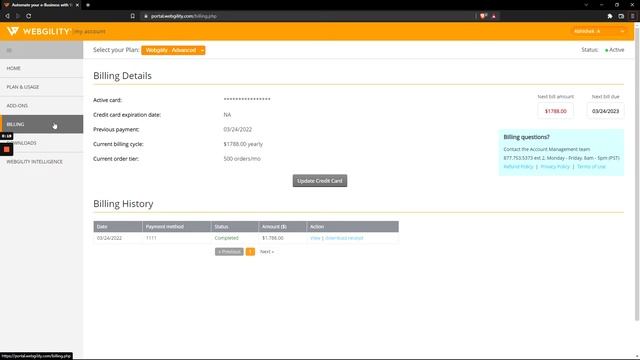Viewport: 640px width, 360px height.
Task: Open the tab search chevron in title bar
Action: 586,5
